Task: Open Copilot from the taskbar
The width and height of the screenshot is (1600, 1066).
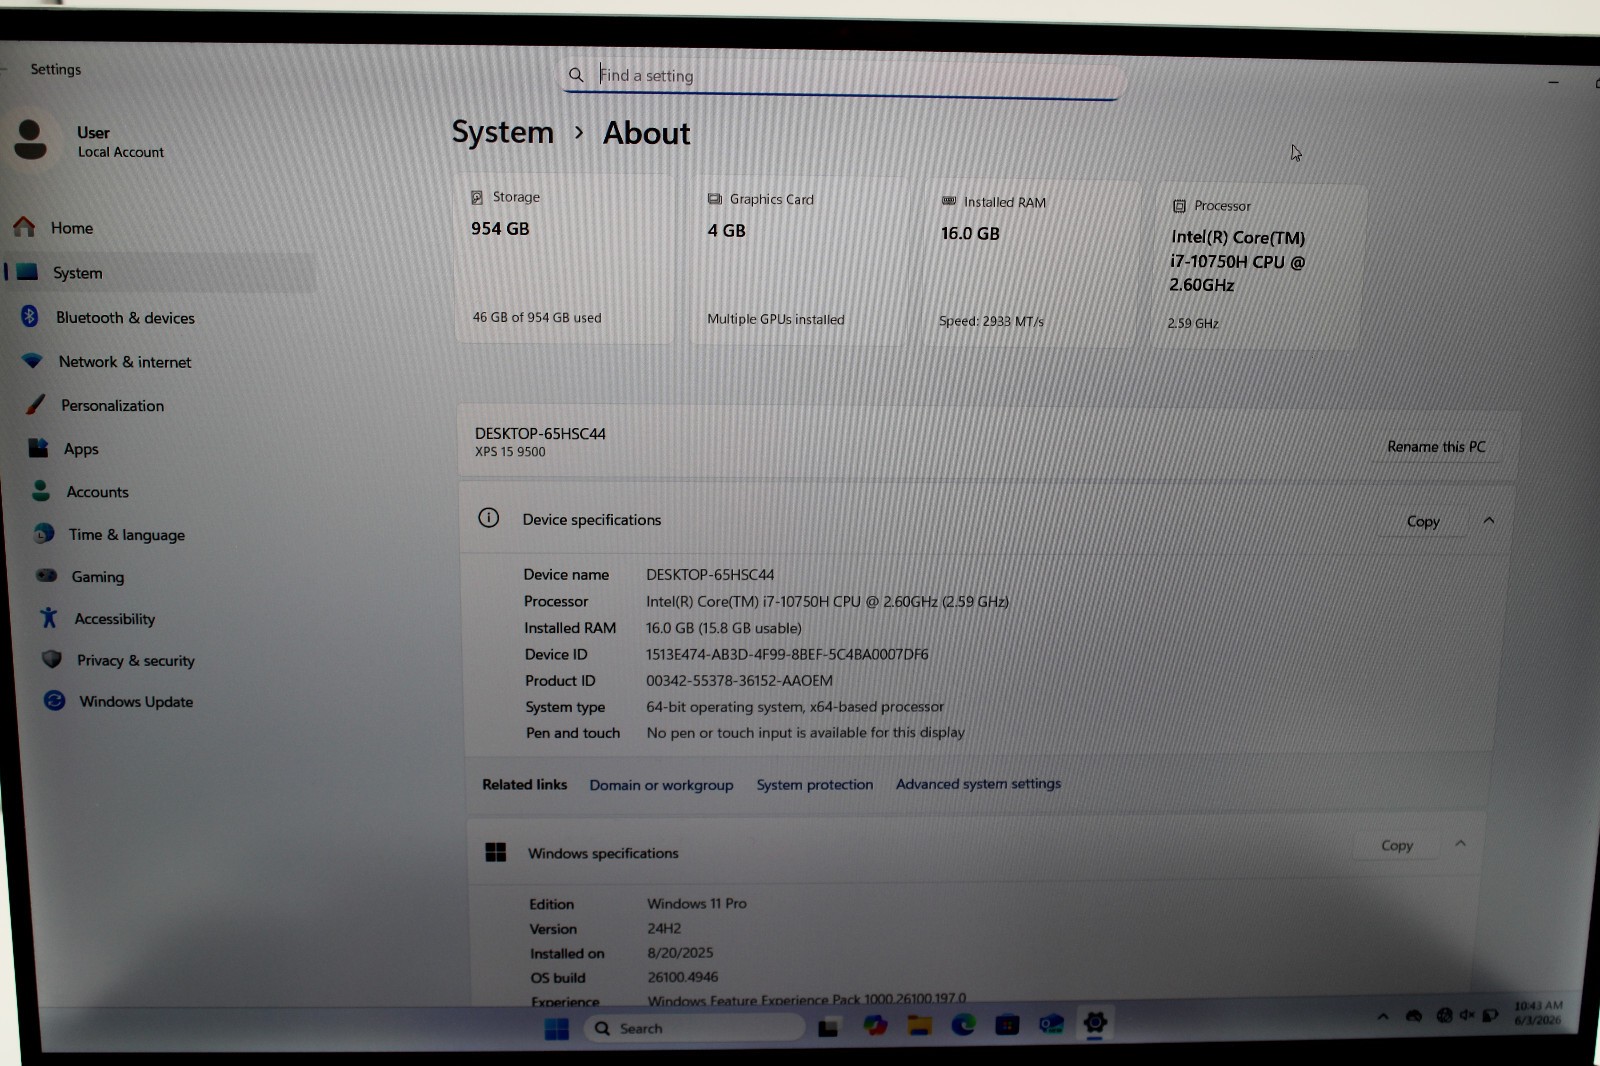Action: pos(875,1026)
